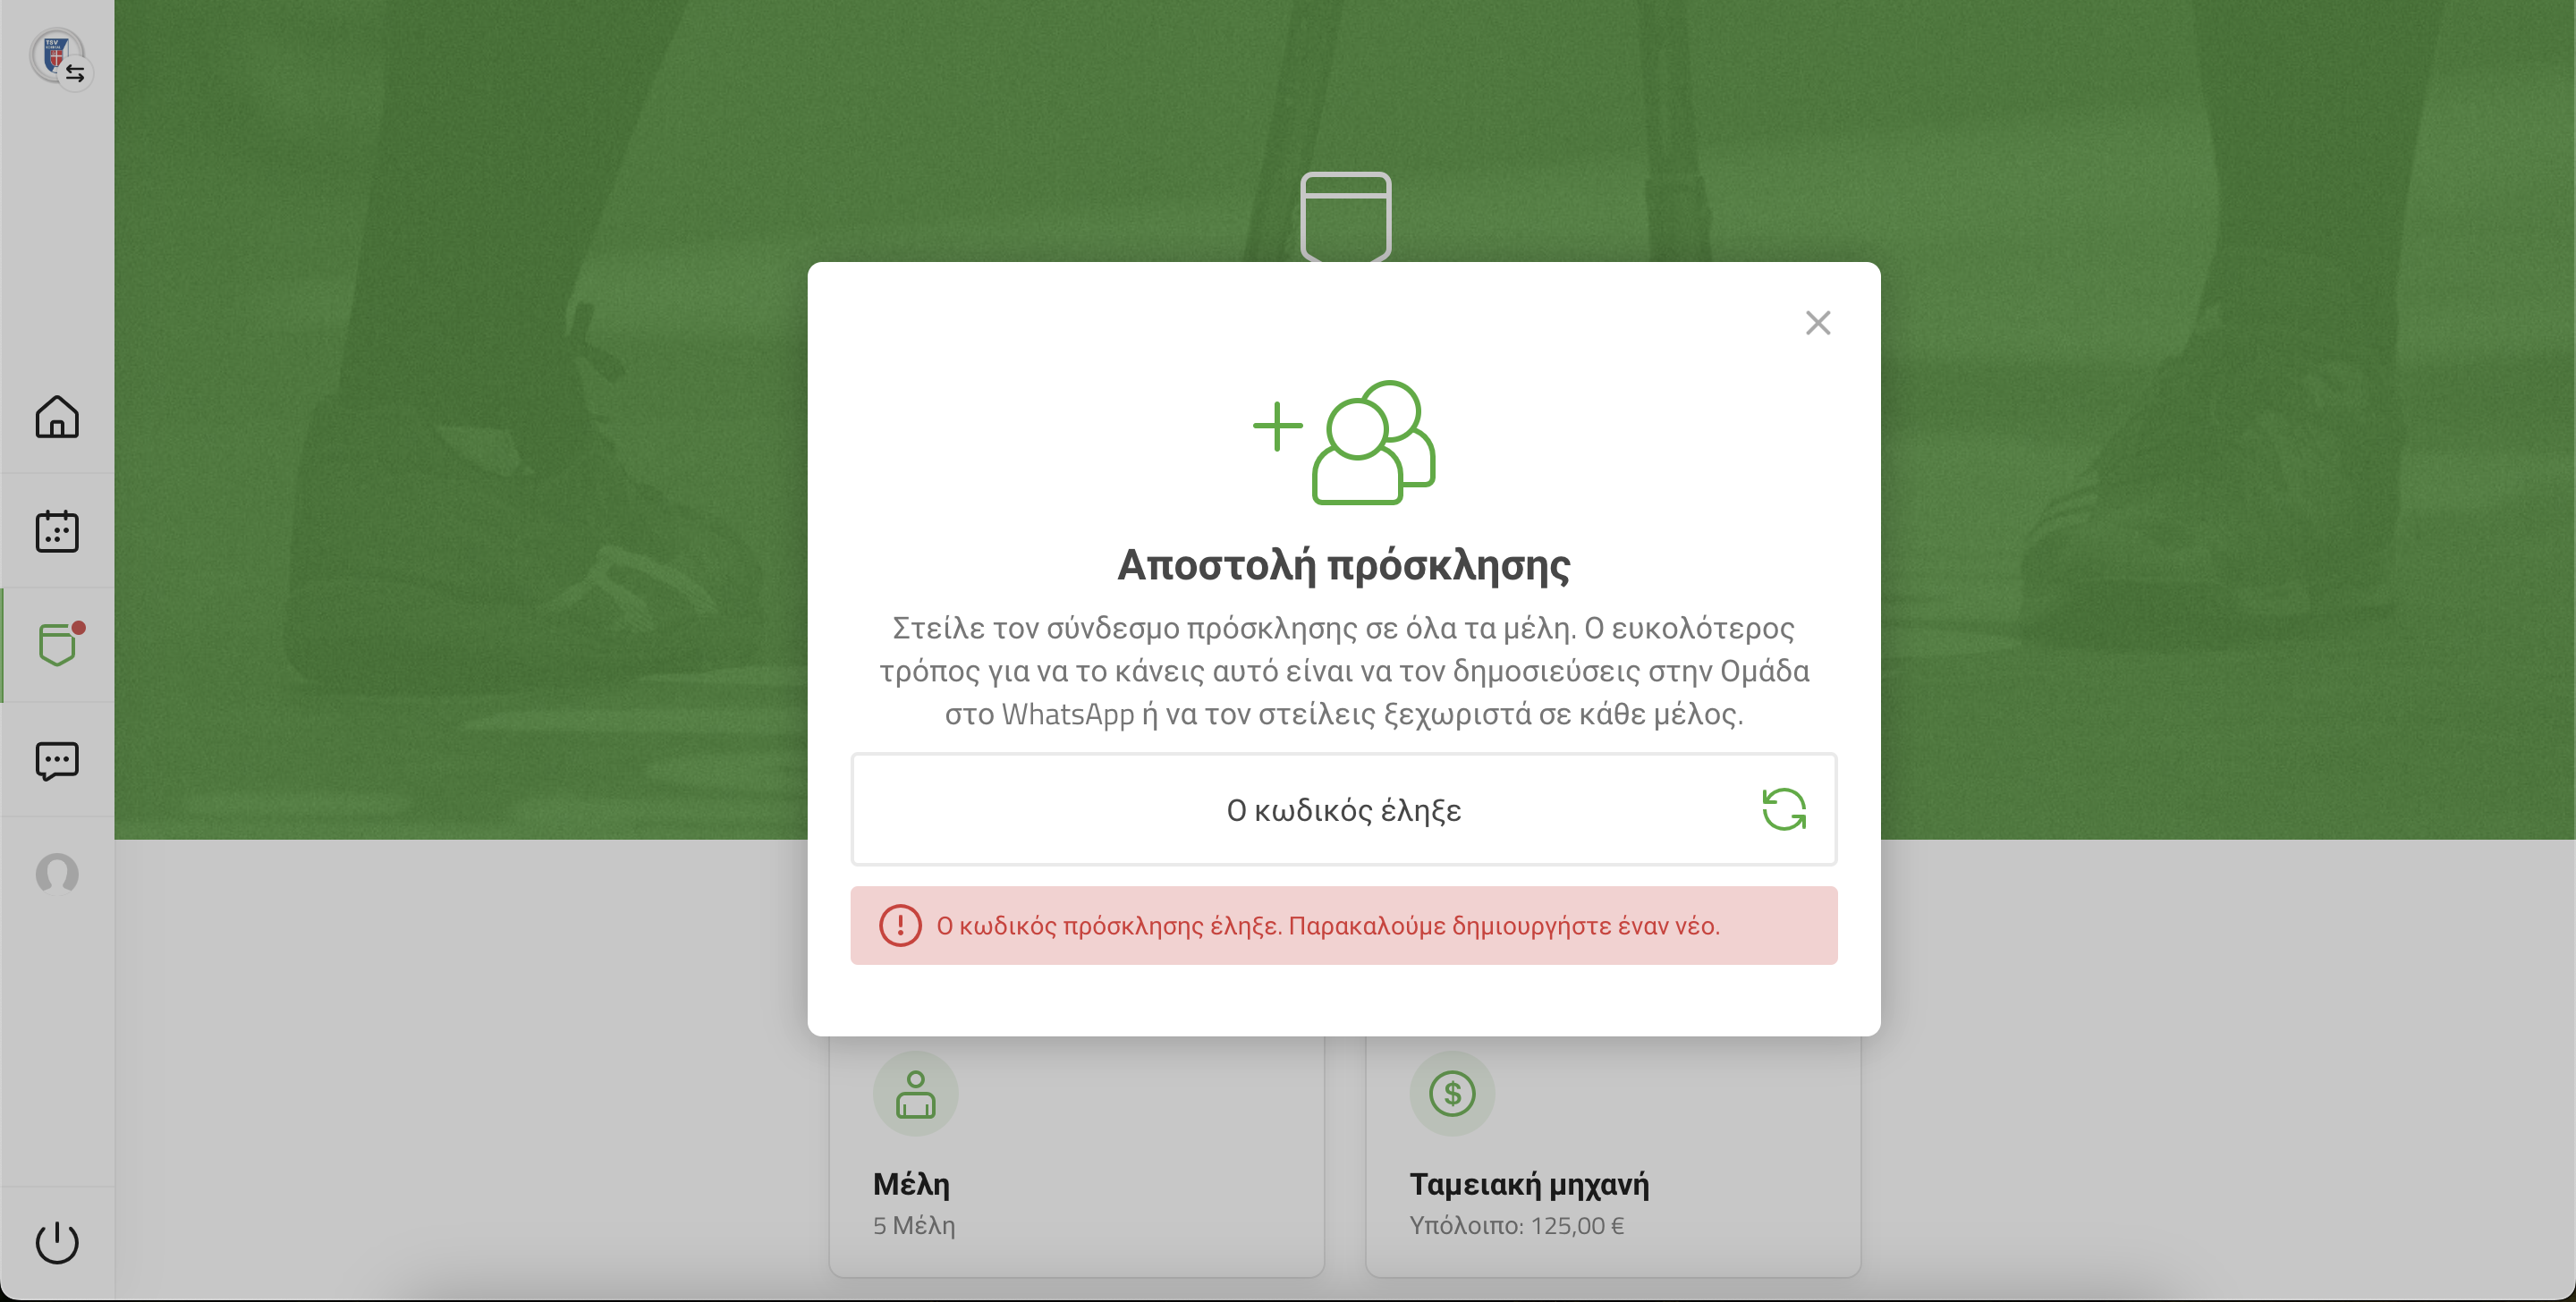Click the 'Ο κωδικός έληξε' code field

[x=1344, y=809]
